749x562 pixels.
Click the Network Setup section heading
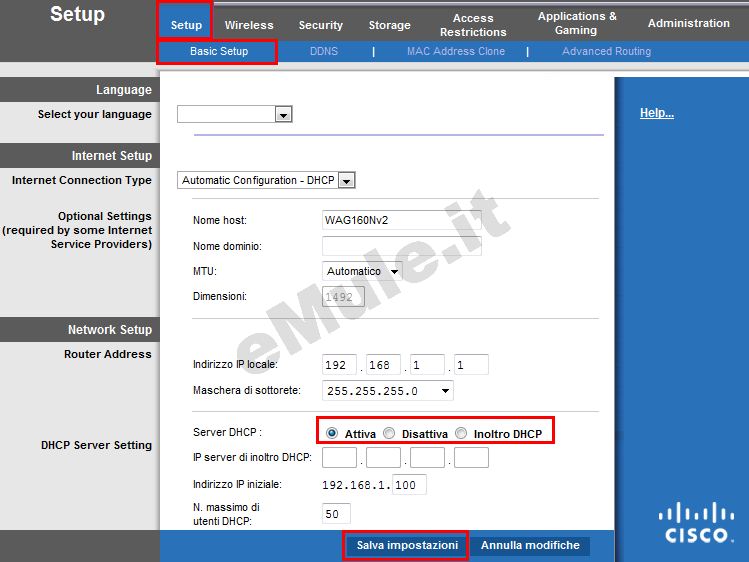click(109, 329)
